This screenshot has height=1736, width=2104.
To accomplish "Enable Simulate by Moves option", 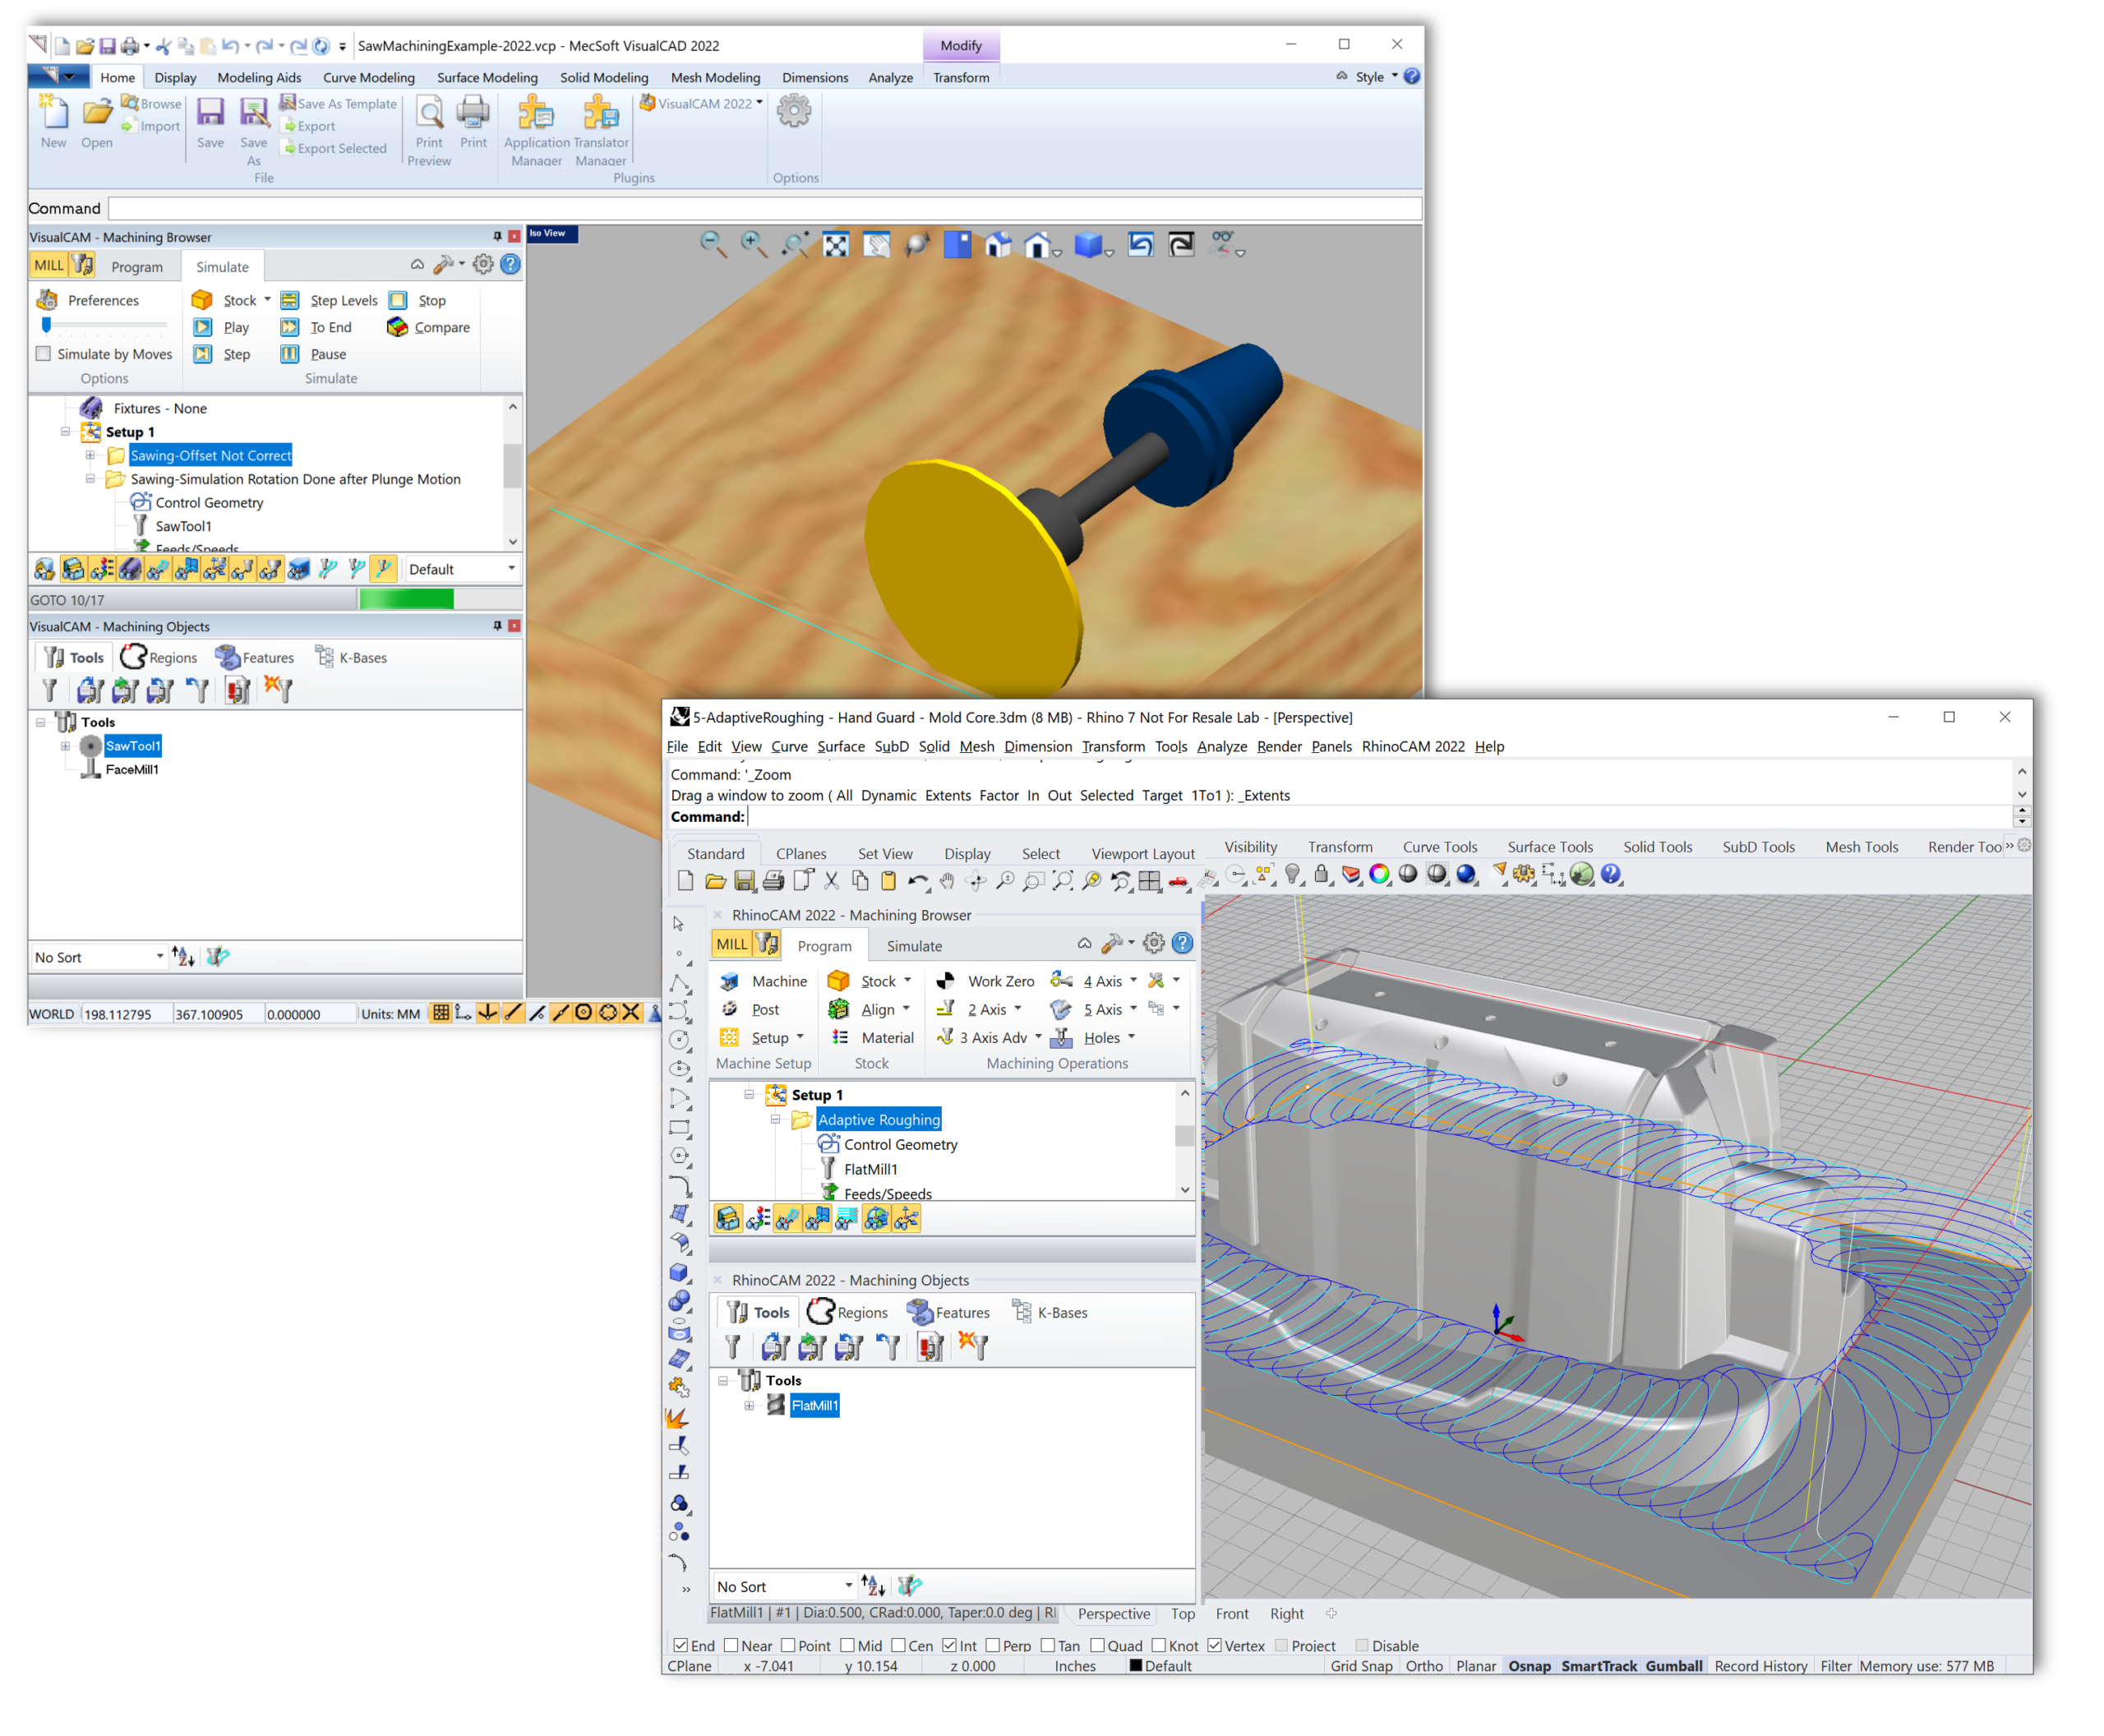I will tap(43, 353).
